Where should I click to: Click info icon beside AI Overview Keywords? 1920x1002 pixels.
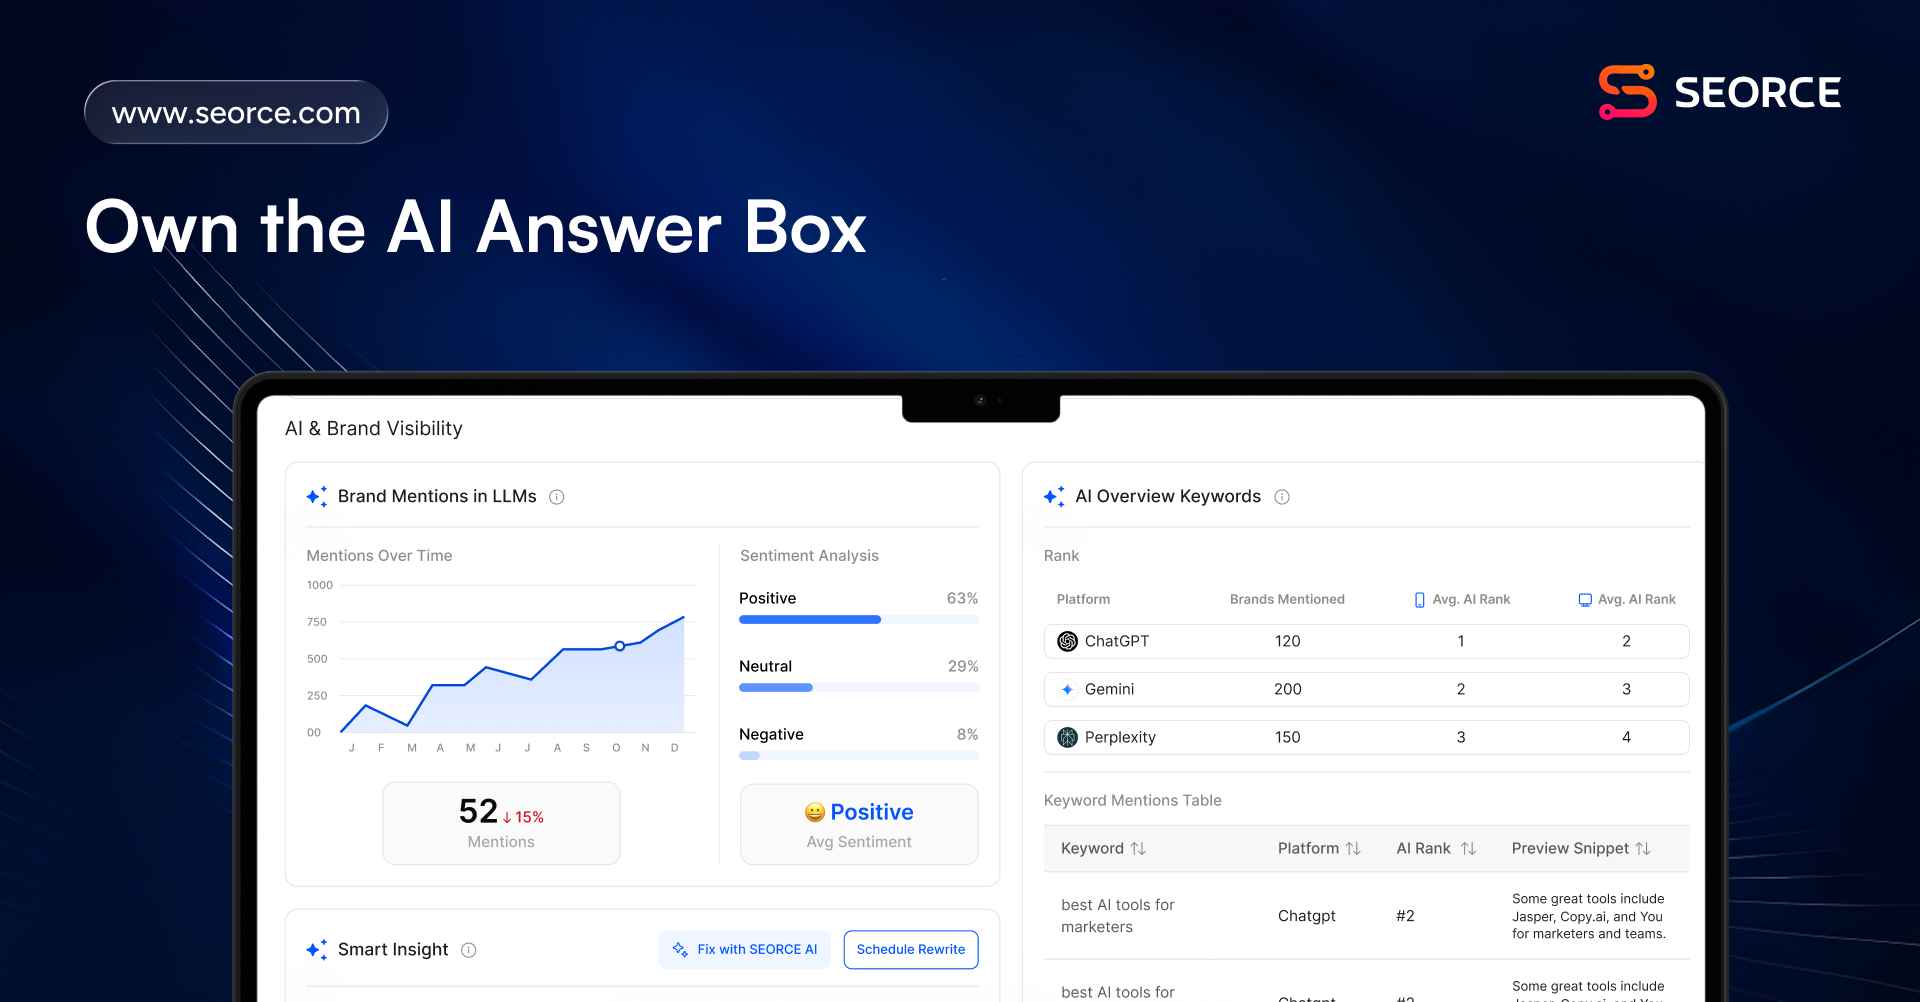pyautogui.click(x=1282, y=497)
